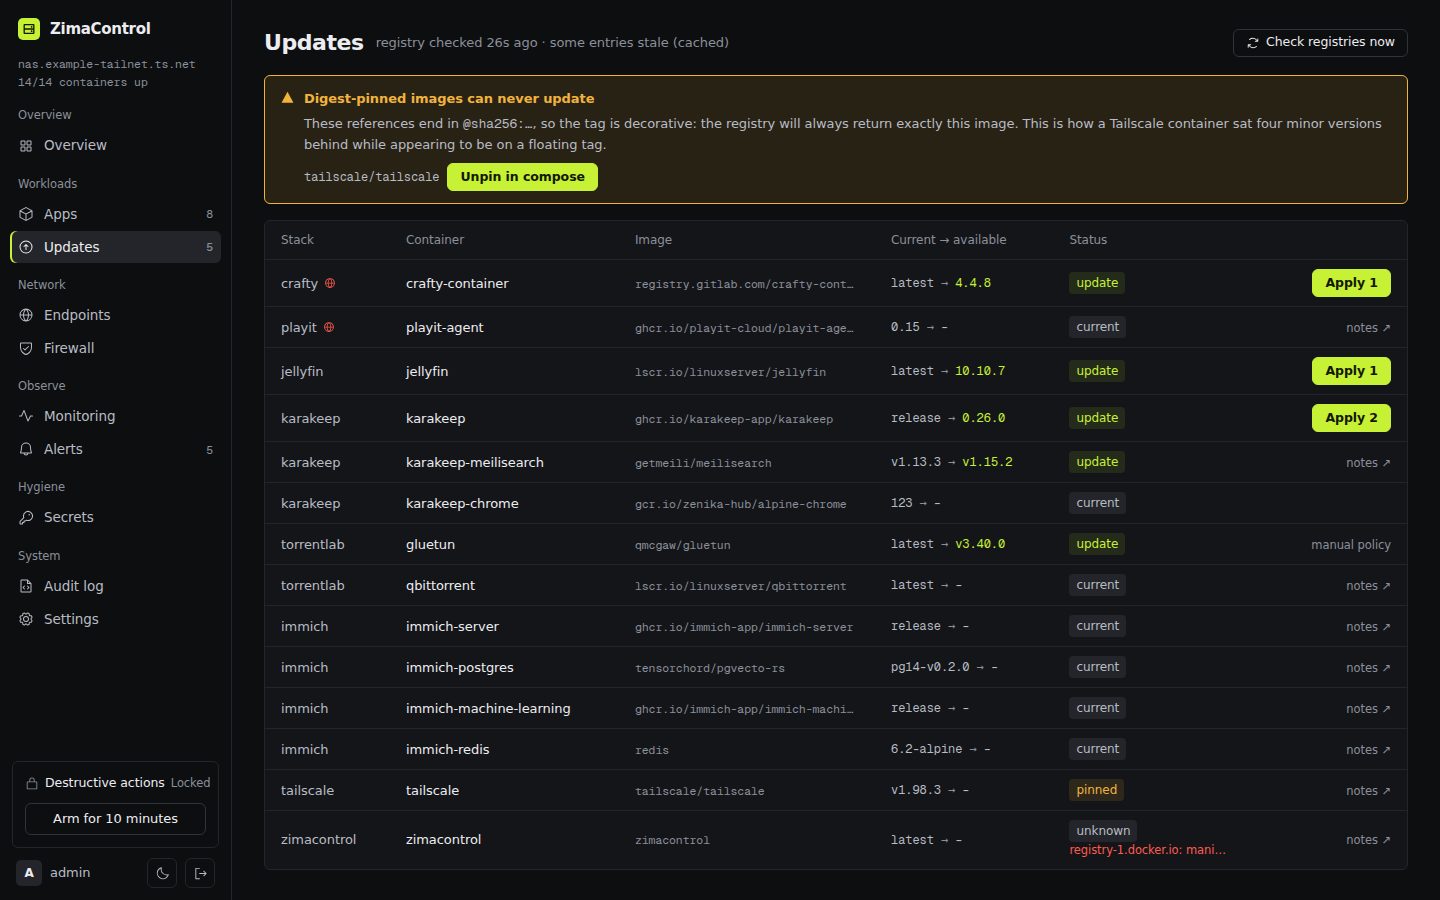This screenshot has height=900, width=1440.
Task: Click the red globe icon beside playit
Action: [x=329, y=327]
